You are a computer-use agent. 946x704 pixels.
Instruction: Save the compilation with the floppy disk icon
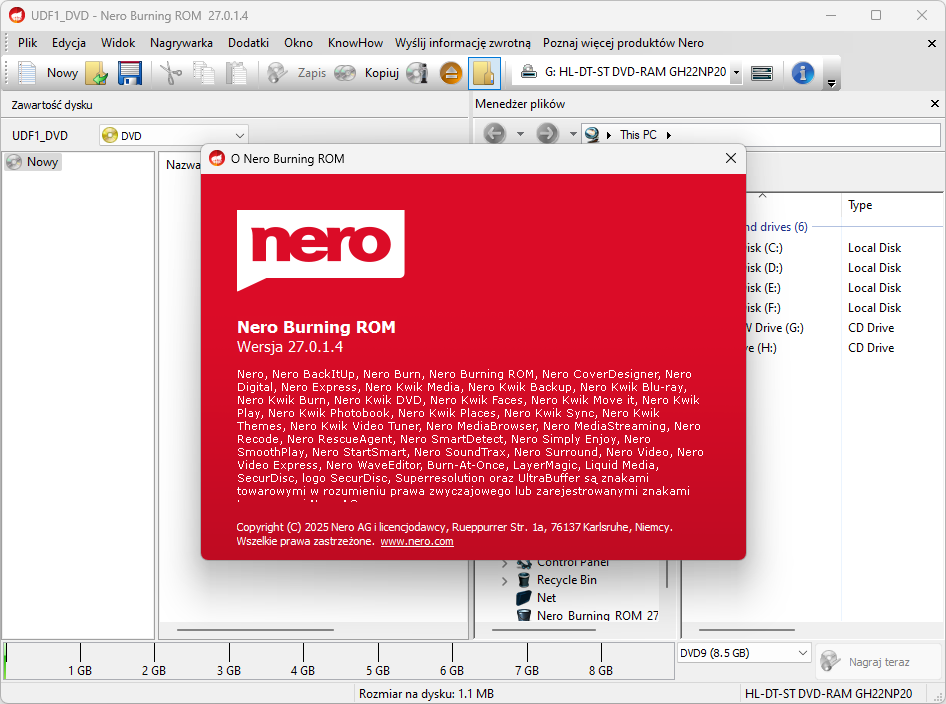click(129, 73)
